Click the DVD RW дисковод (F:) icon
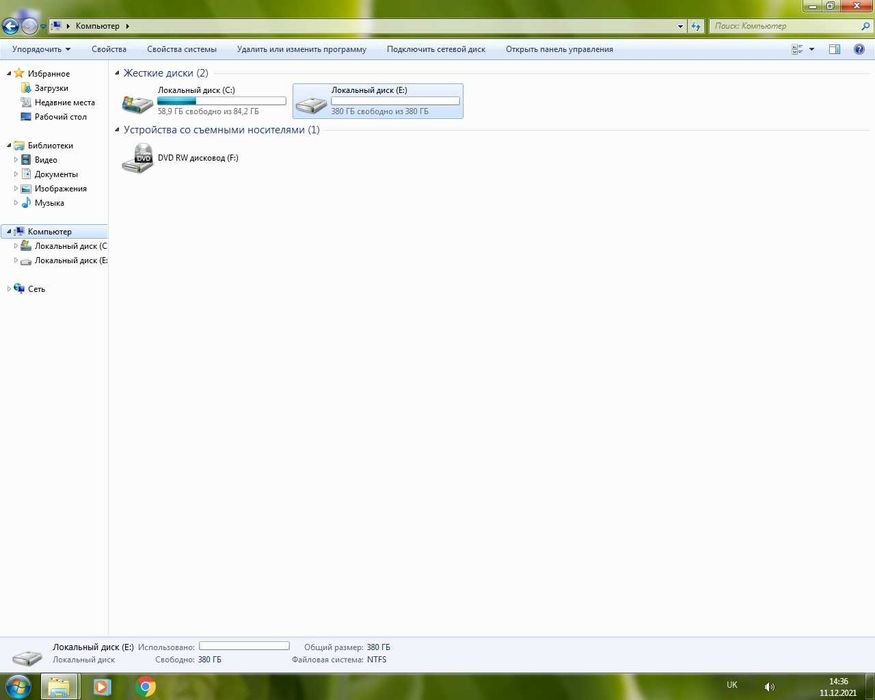875x700 pixels. tap(137, 158)
